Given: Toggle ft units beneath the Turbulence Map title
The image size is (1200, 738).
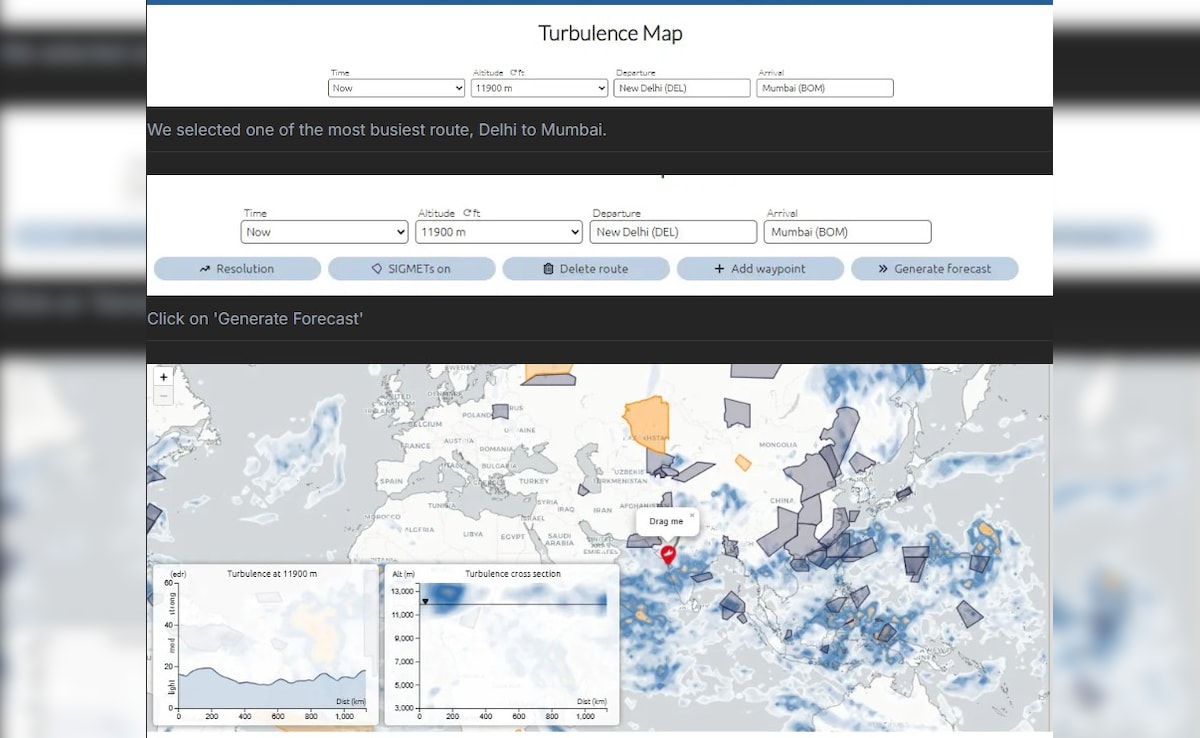Looking at the screenshot, I should [517, 72].
